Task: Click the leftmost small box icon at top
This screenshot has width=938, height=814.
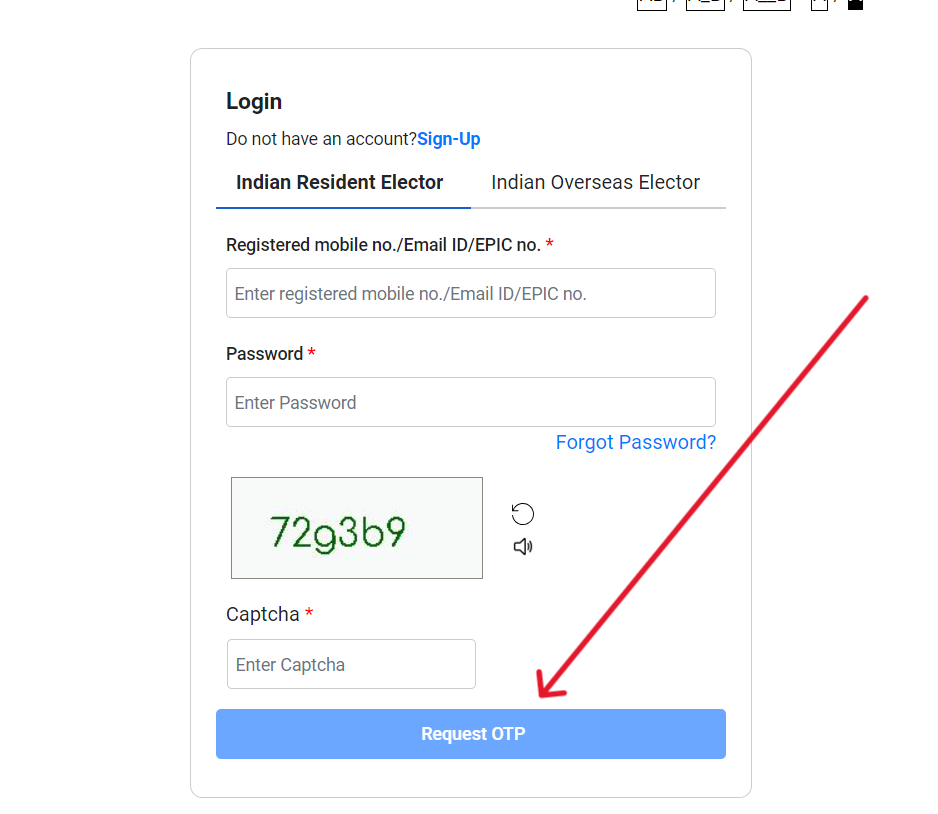Action: pyautogui.click(x=651, y=4)
